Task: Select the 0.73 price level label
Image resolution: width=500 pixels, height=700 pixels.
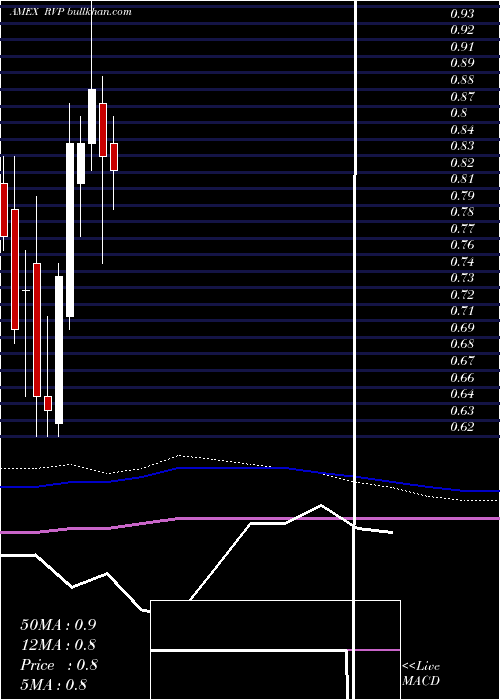Action: point(462,279)
